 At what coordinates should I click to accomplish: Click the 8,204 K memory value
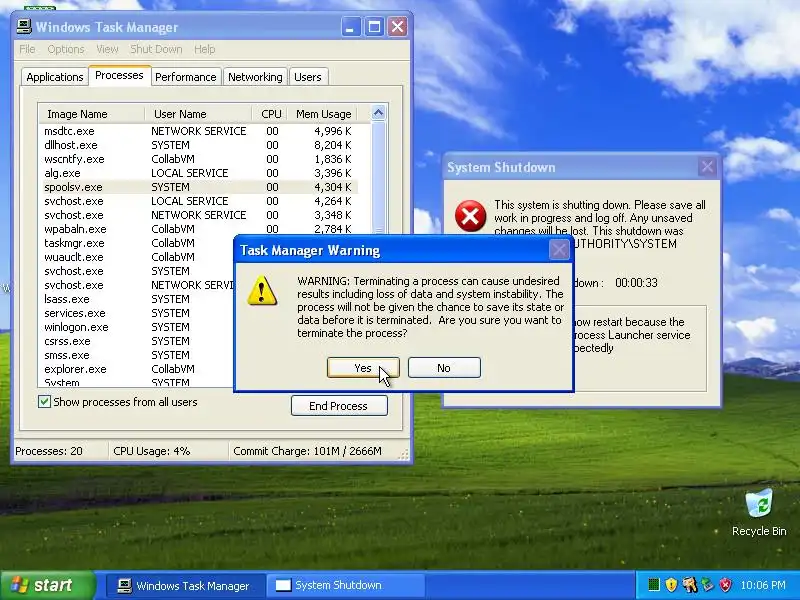click(x=333, y=145)
